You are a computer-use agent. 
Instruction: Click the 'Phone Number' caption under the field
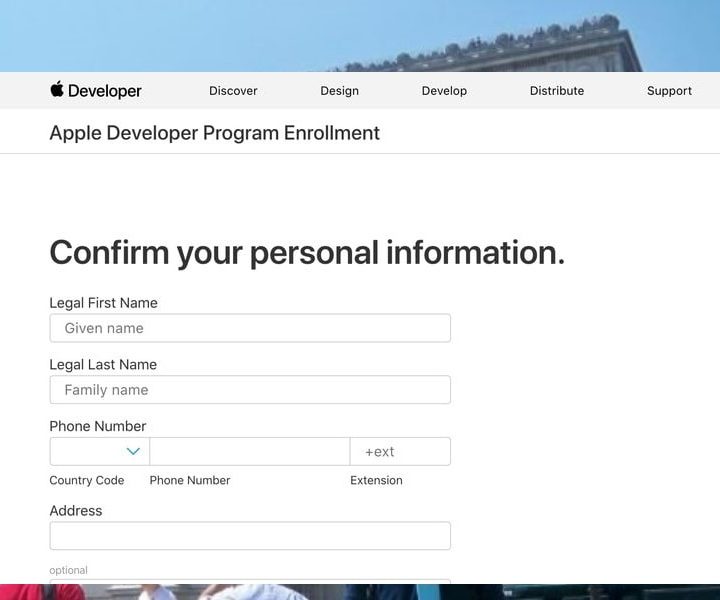(x=190, y=480)
